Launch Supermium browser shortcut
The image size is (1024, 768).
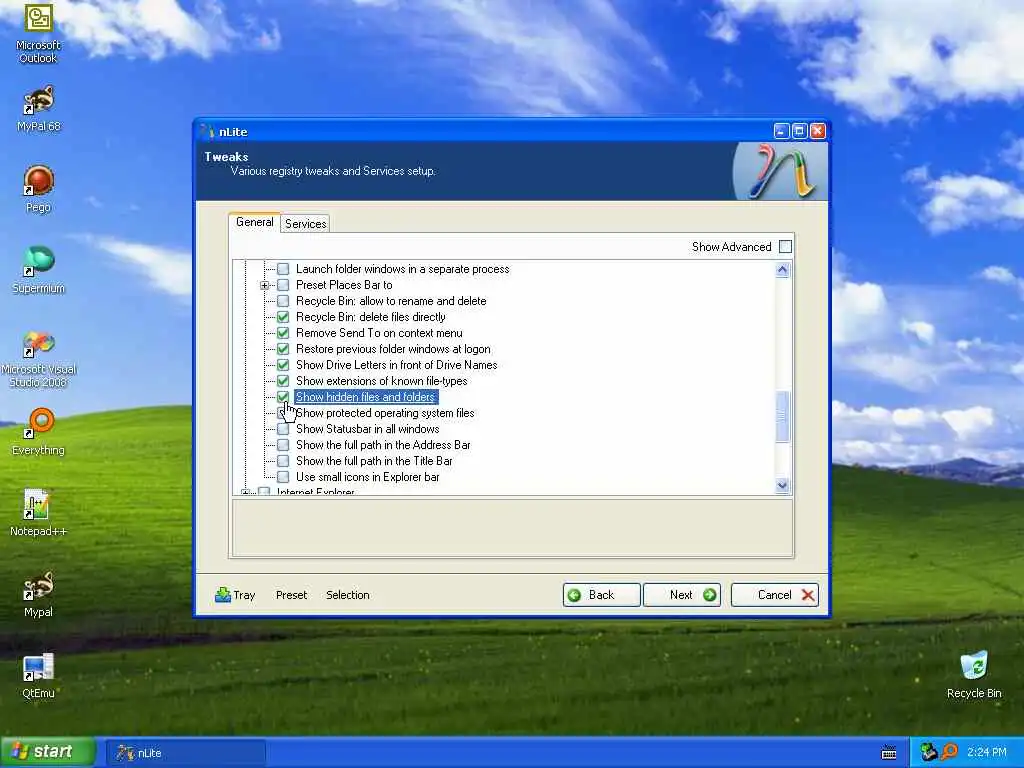[38, 270]
